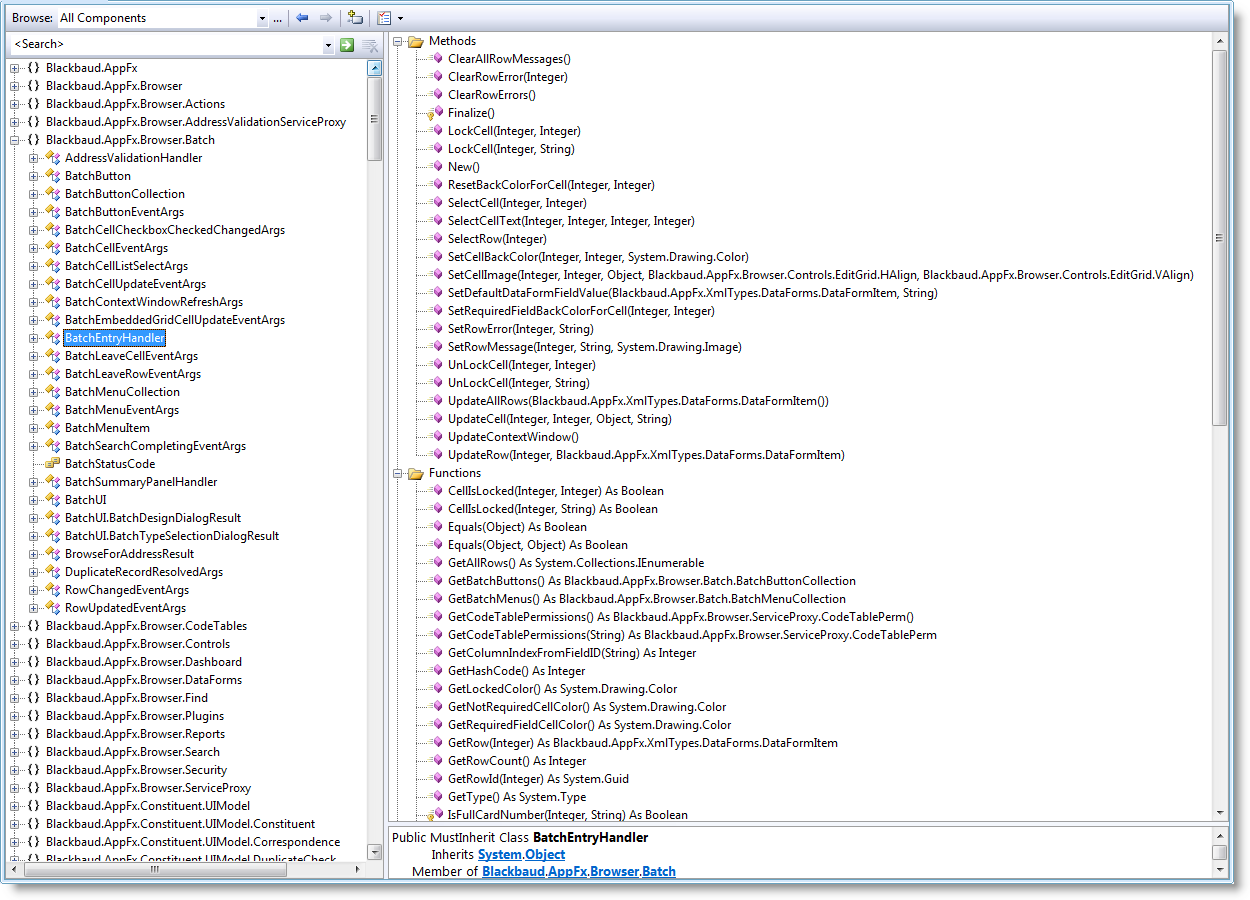Viewport: 1250px width, 900px height.
Task: Select the Blackbaud.AppFx.Browser.ServiceProxy namespace row
Action: coord(148,788)
